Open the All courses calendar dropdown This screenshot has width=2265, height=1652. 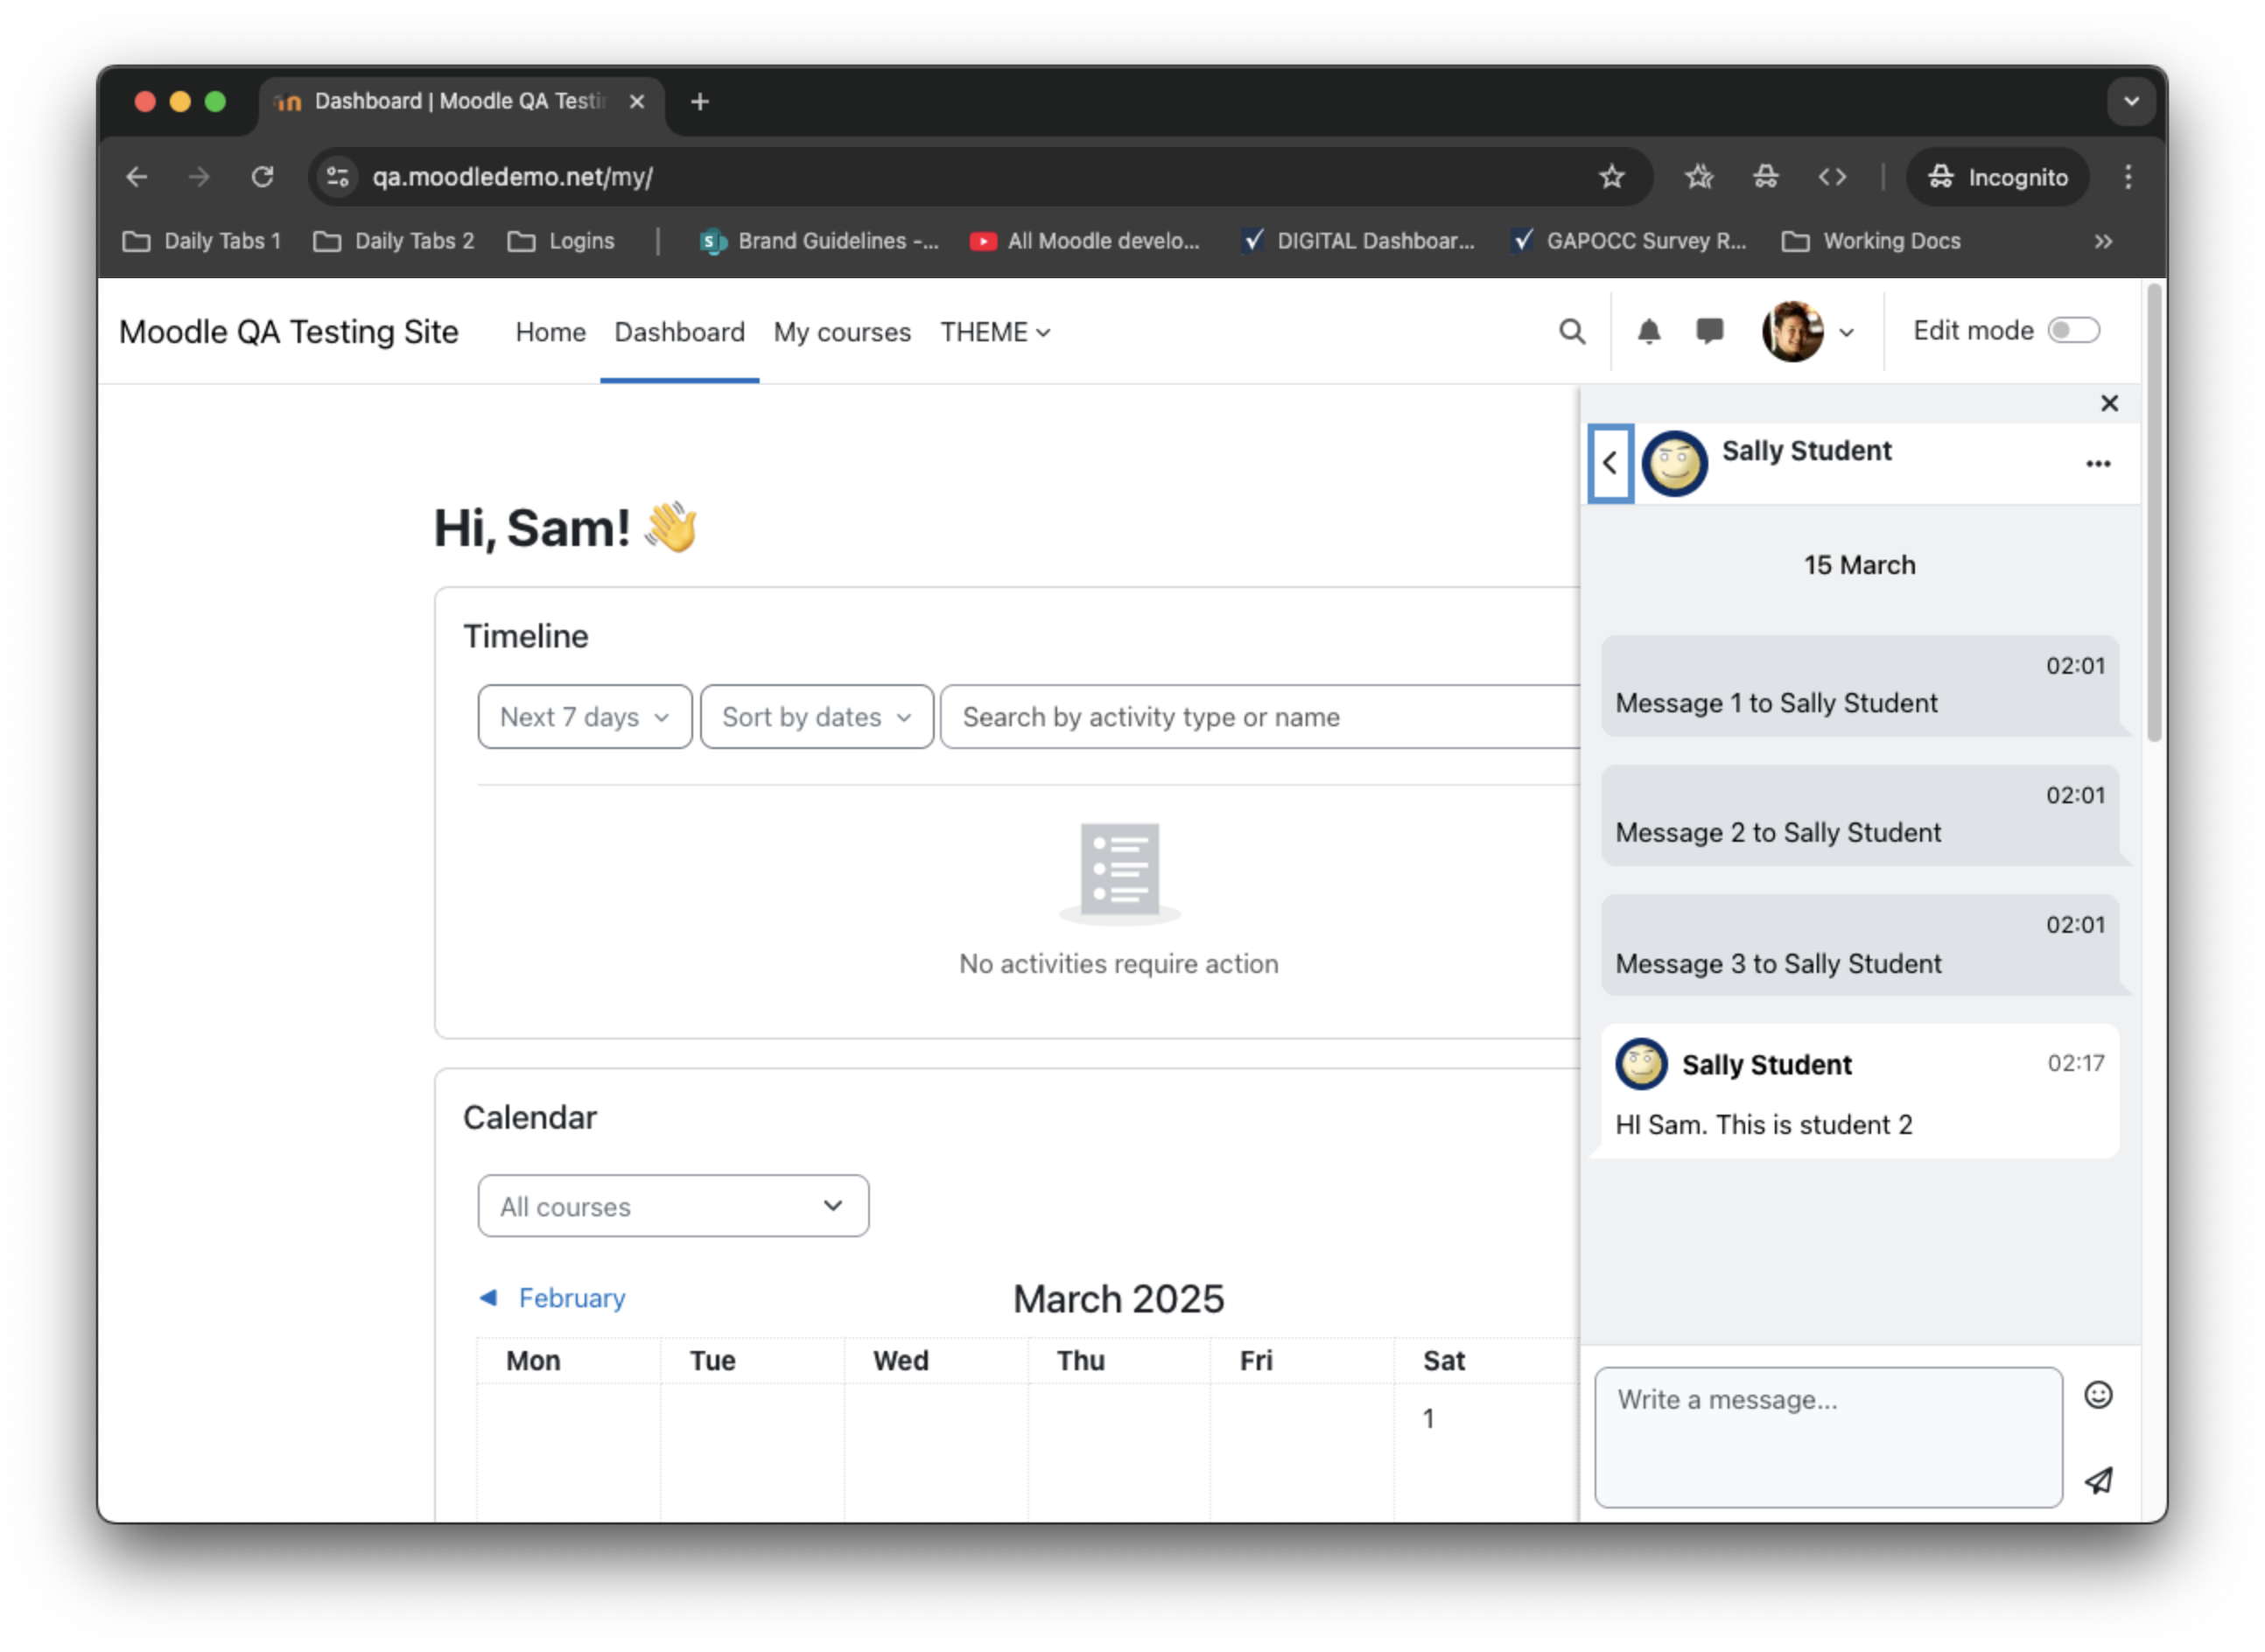(672, 1206)
